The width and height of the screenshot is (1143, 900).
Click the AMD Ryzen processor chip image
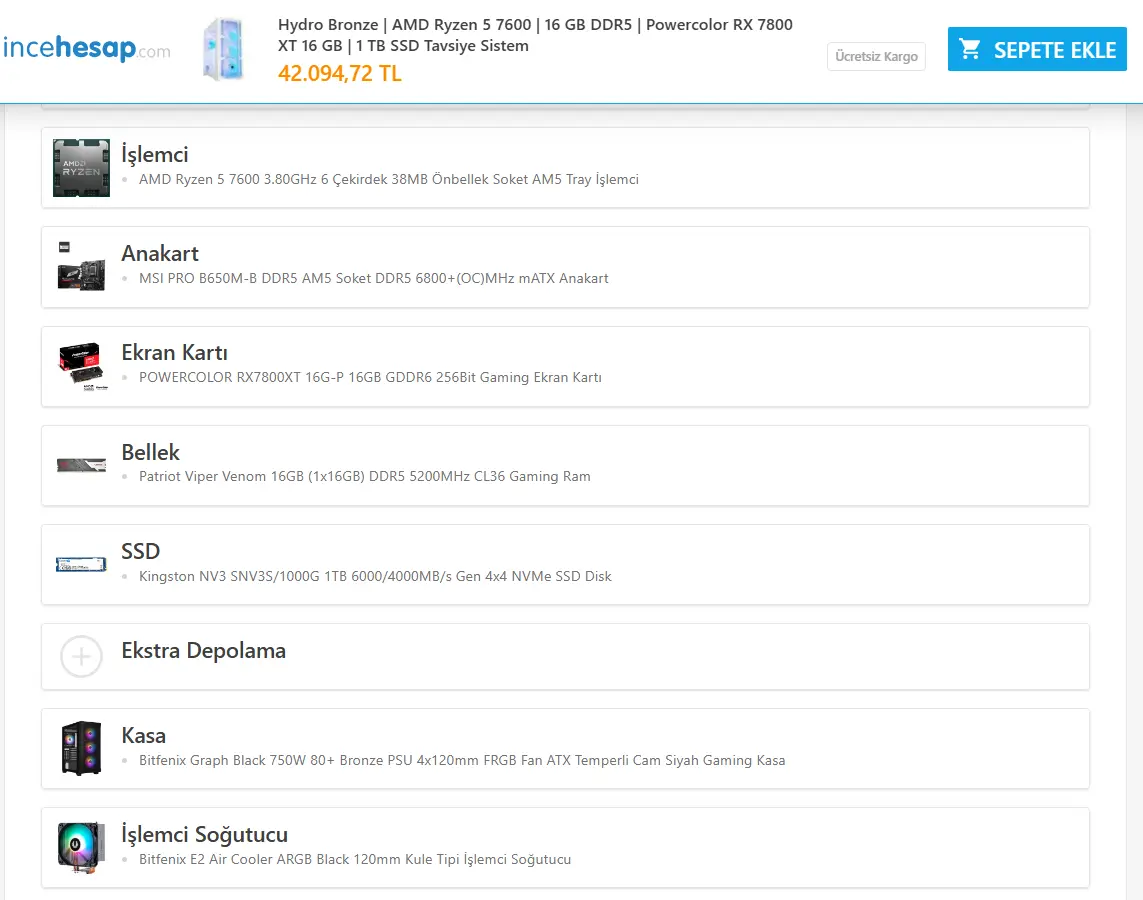pos(82,168)
